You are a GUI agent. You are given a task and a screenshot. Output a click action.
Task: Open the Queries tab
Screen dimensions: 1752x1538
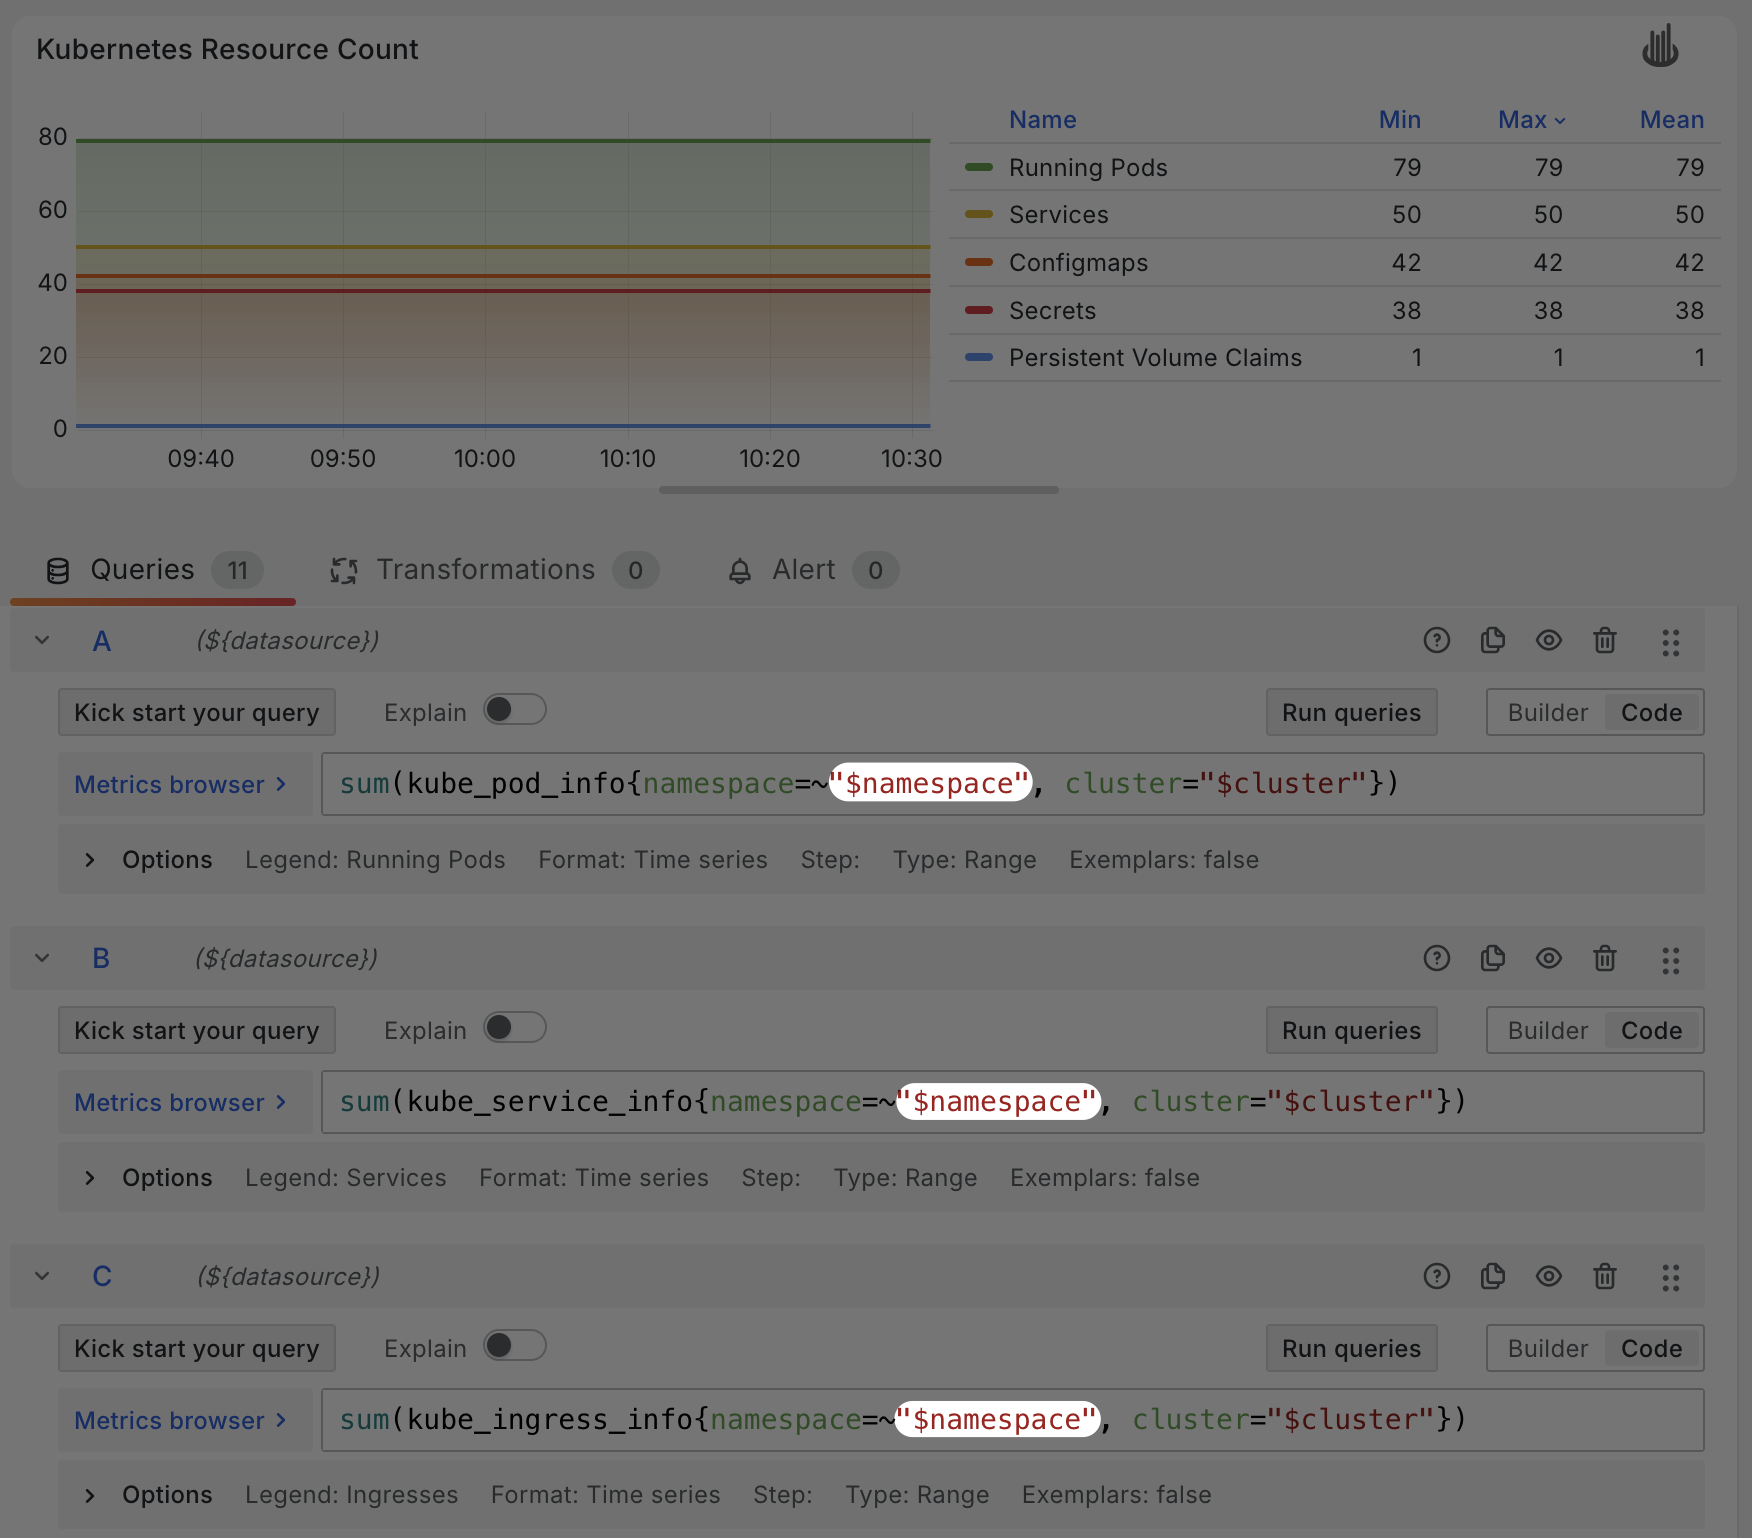(x=154, y=570)
